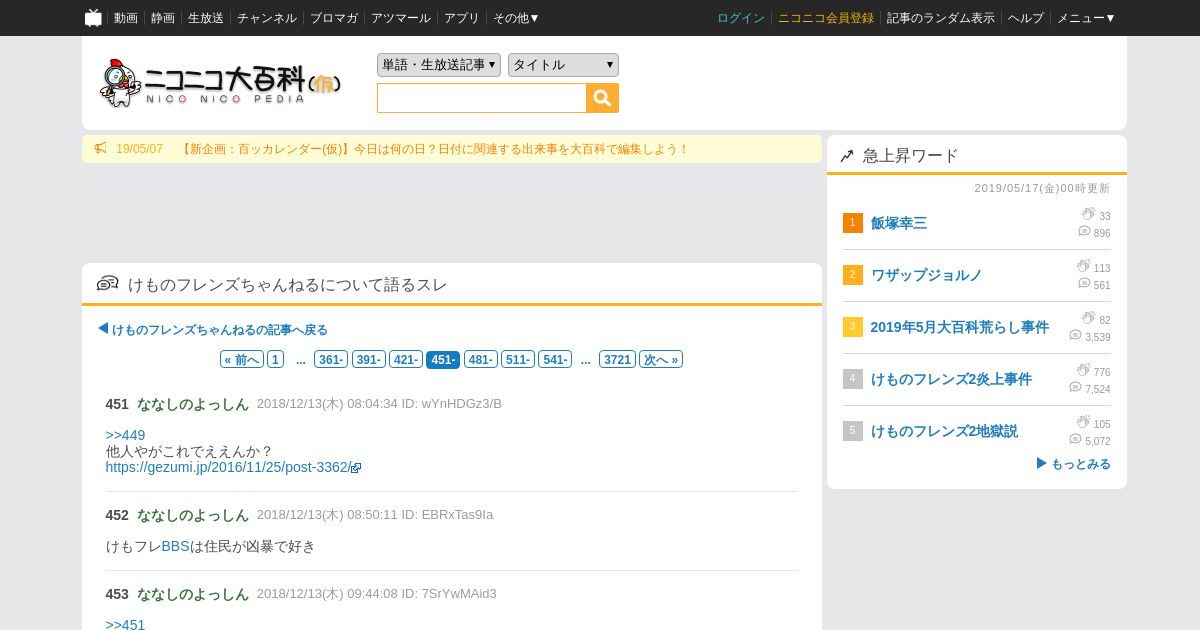Click the >>449 reply anchor
1200x630 pixels.
[125, 435]
